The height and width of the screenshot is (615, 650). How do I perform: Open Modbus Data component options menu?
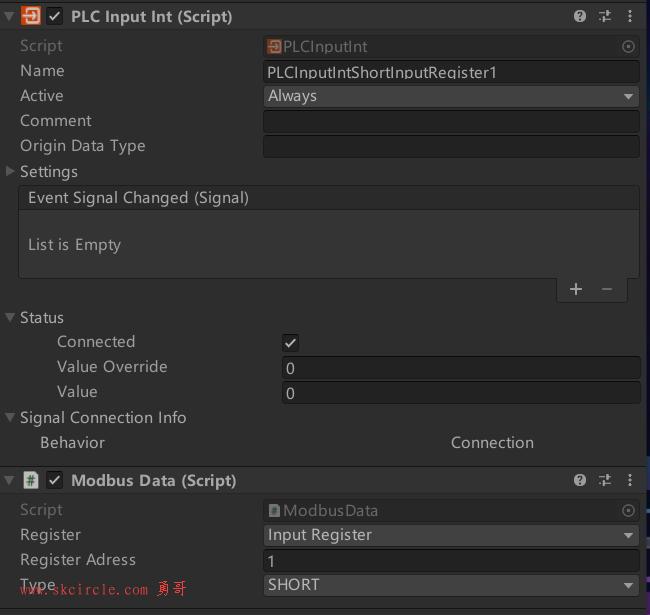pyautogui.click(x=630, y=480)
